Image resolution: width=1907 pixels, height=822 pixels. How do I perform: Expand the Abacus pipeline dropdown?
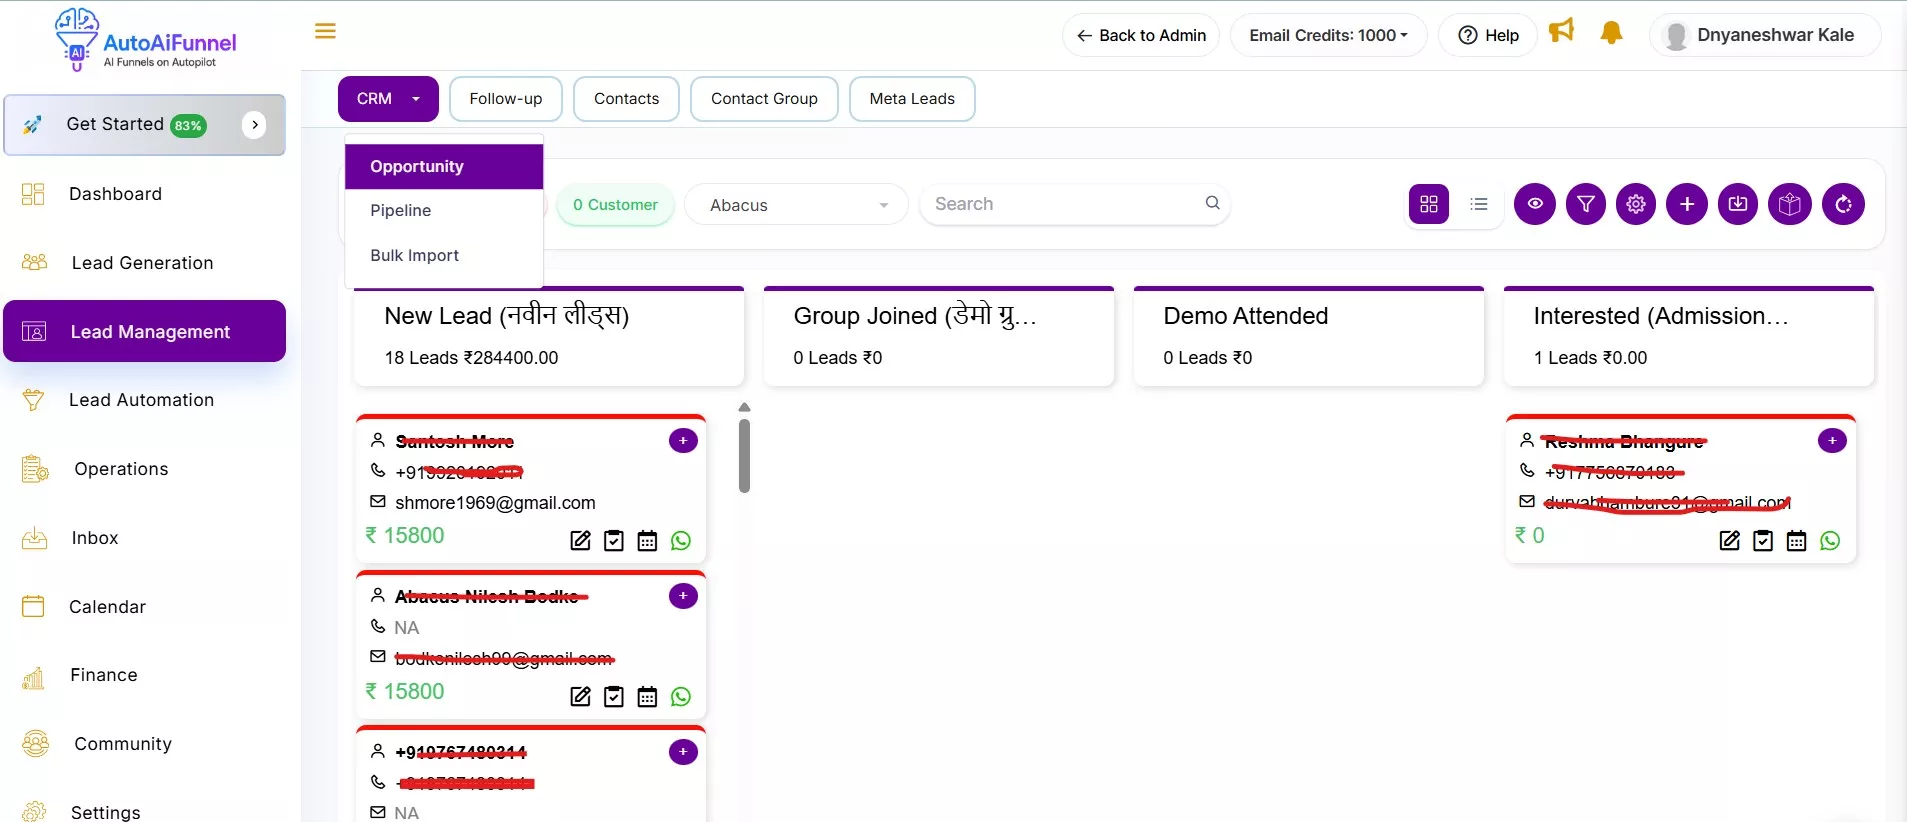pos(797,205)
